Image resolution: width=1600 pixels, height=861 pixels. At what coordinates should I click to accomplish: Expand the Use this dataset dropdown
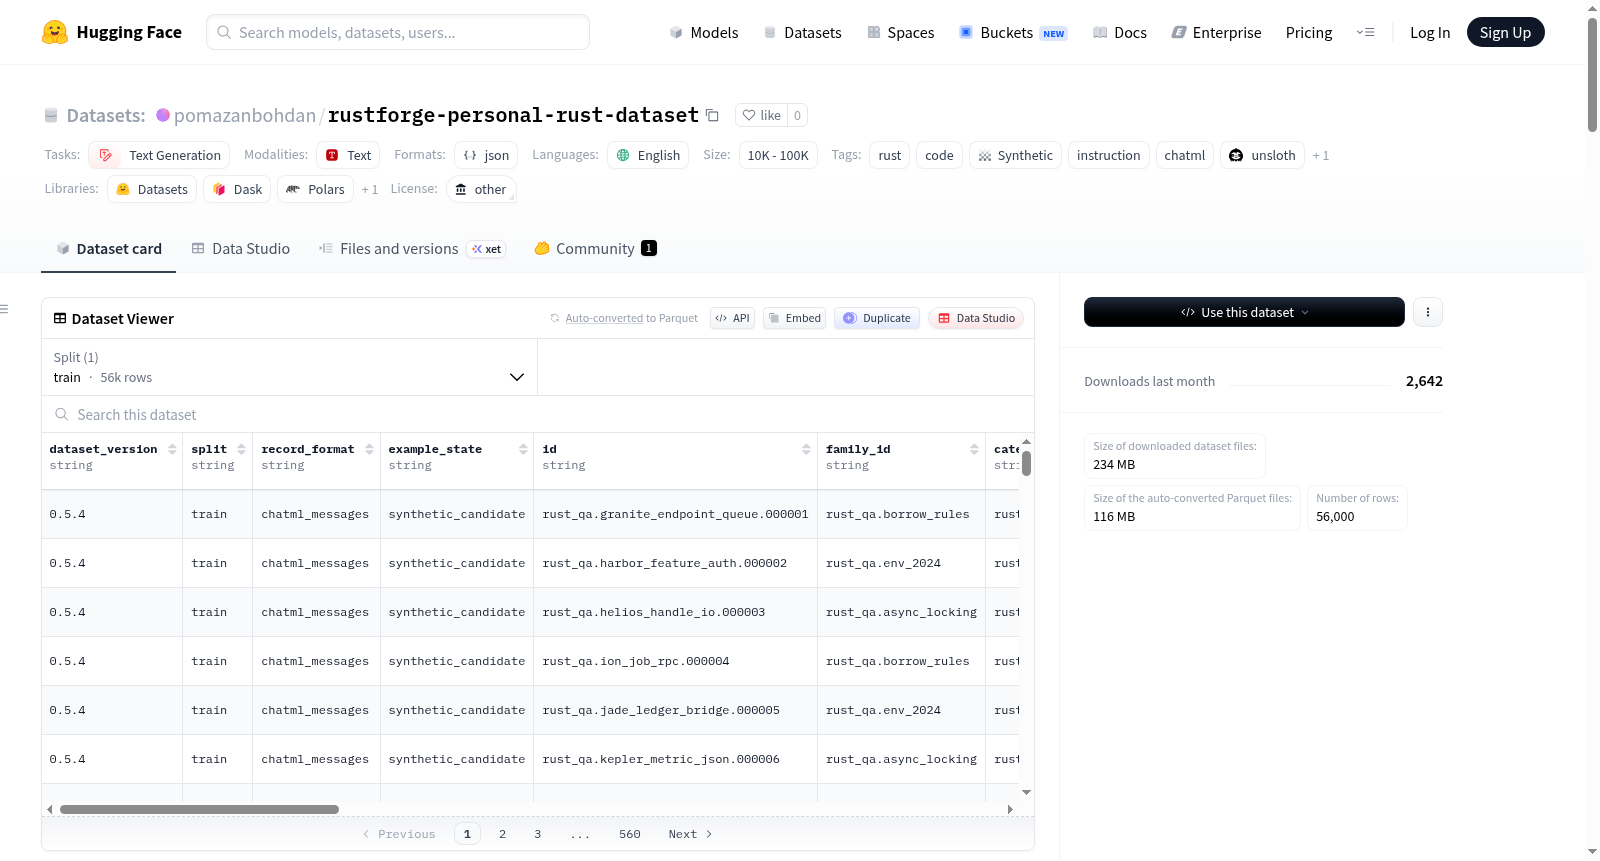tap(1244, 312)
